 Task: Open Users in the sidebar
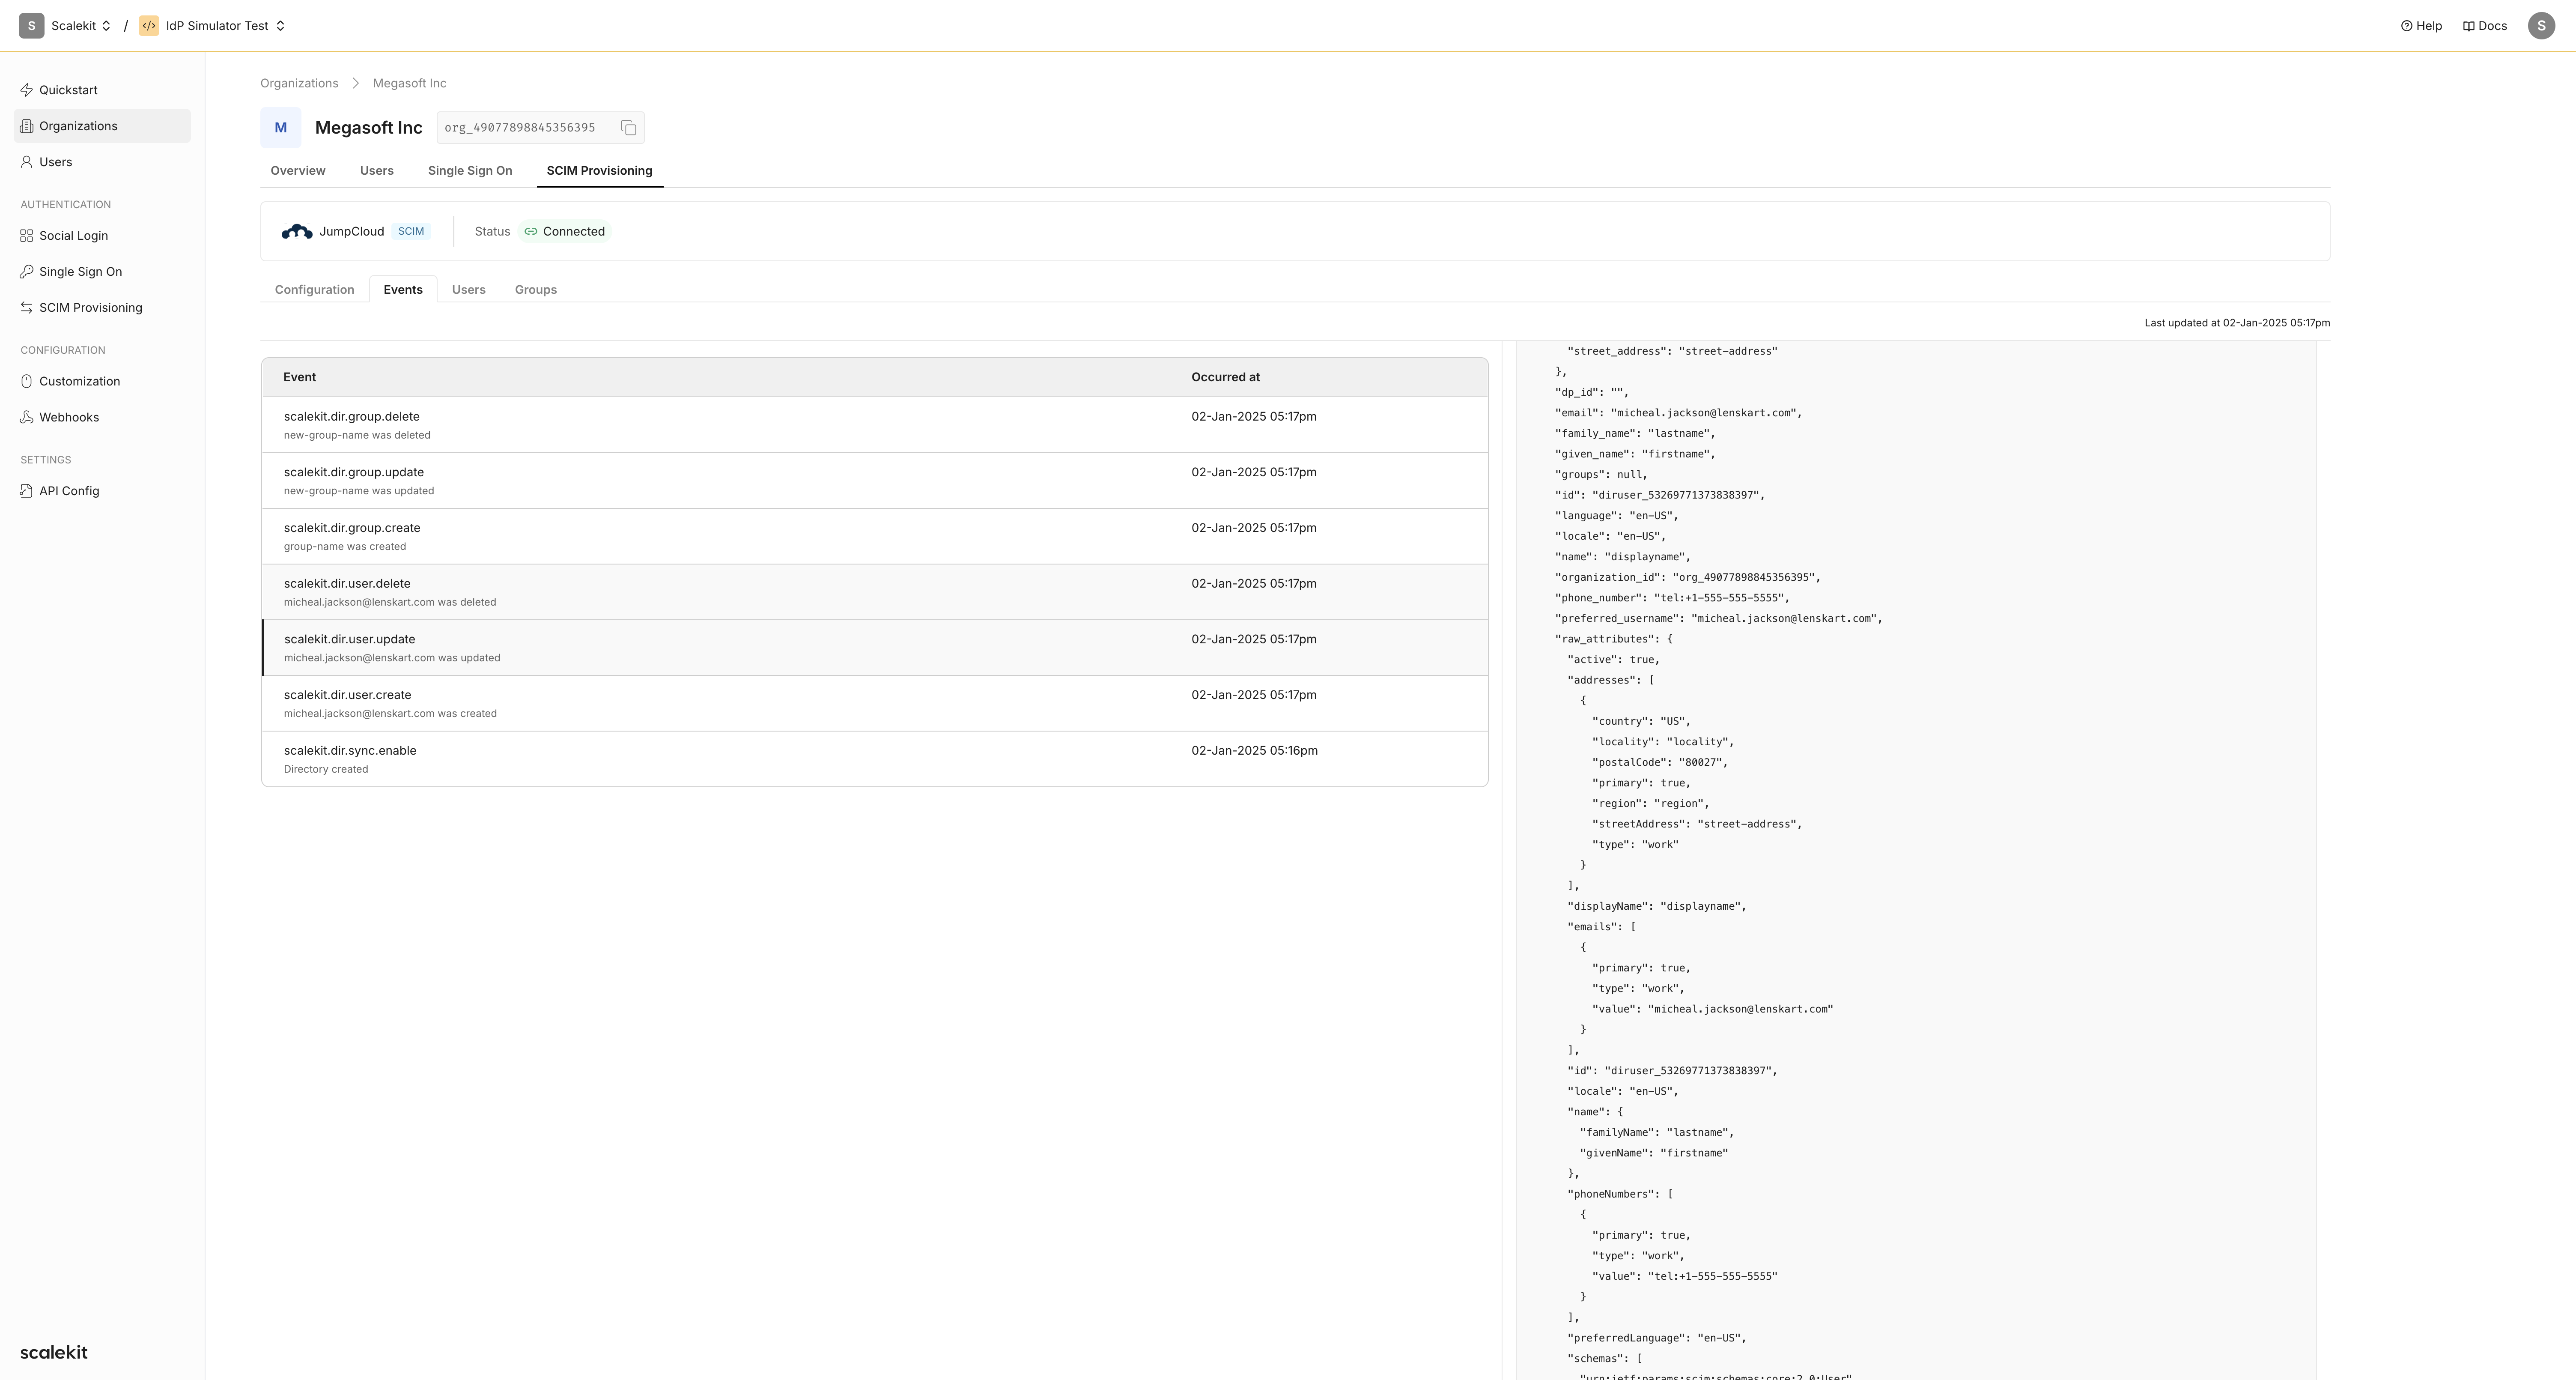tap(102, 162)
